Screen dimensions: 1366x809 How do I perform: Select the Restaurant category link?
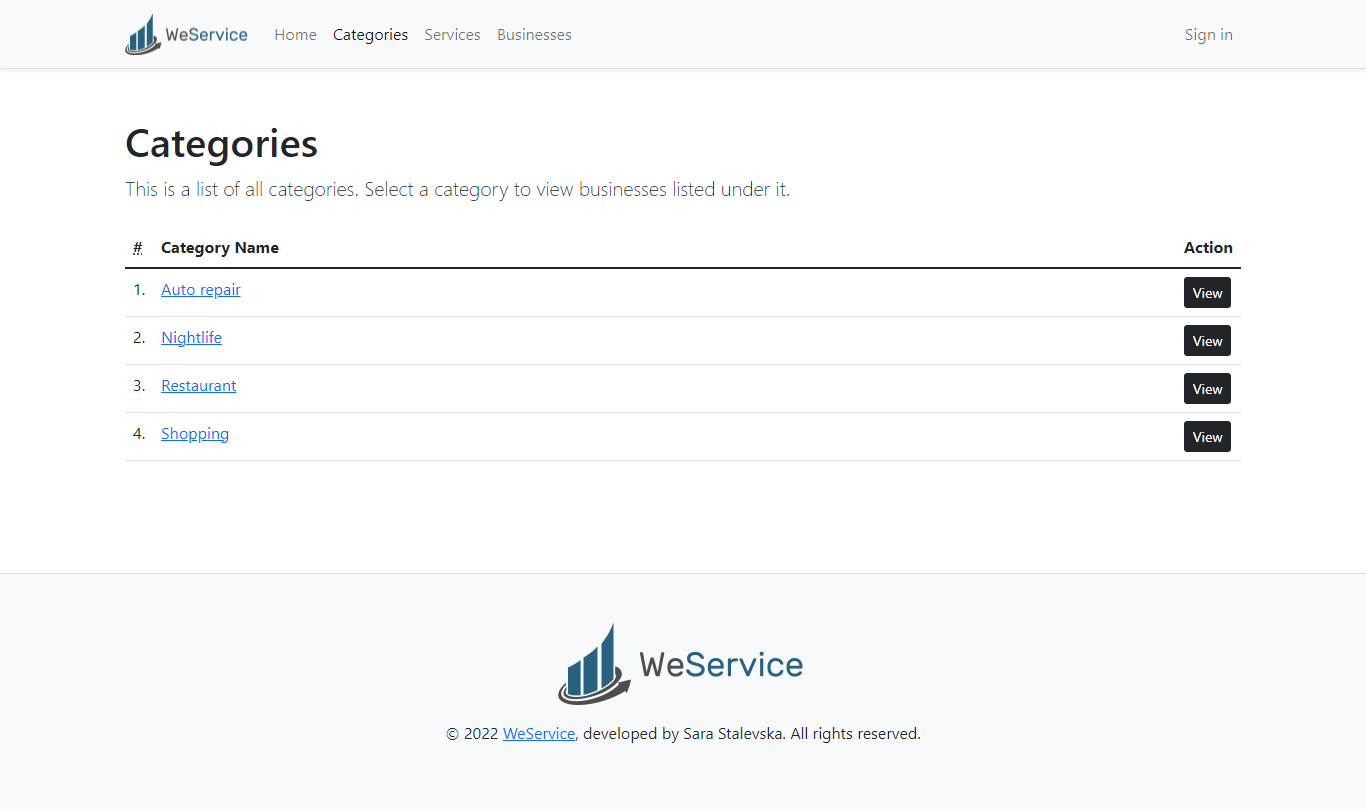click(x=198, y=386)
